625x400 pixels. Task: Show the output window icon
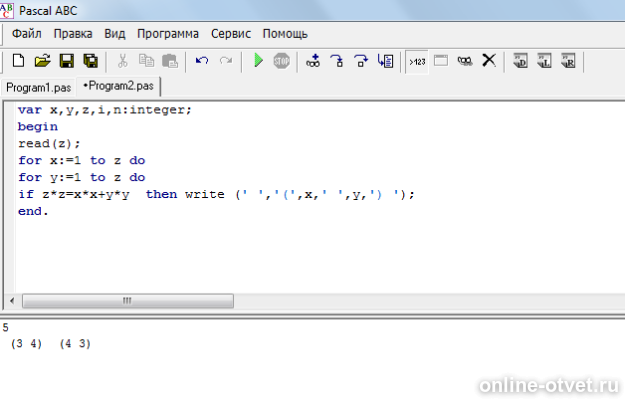coord(441,61)
